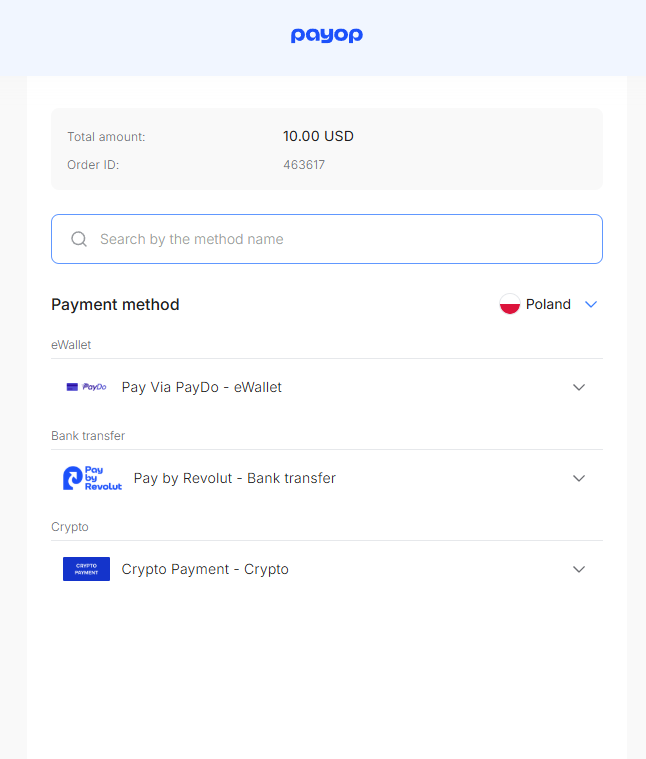
Task: Click the 10.00 USD total amount
Action: click(318, 136)
